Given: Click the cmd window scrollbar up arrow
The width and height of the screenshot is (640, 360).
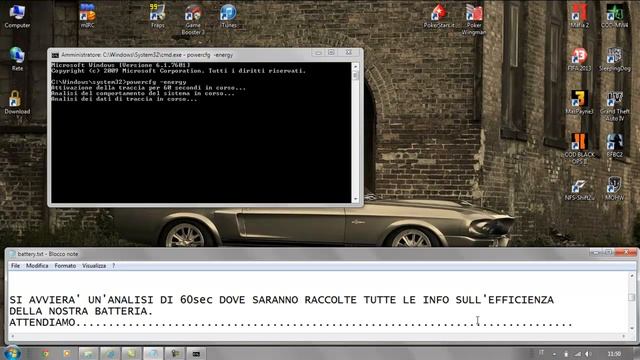Looking at the screenshot, I should (x=355, y=66).
